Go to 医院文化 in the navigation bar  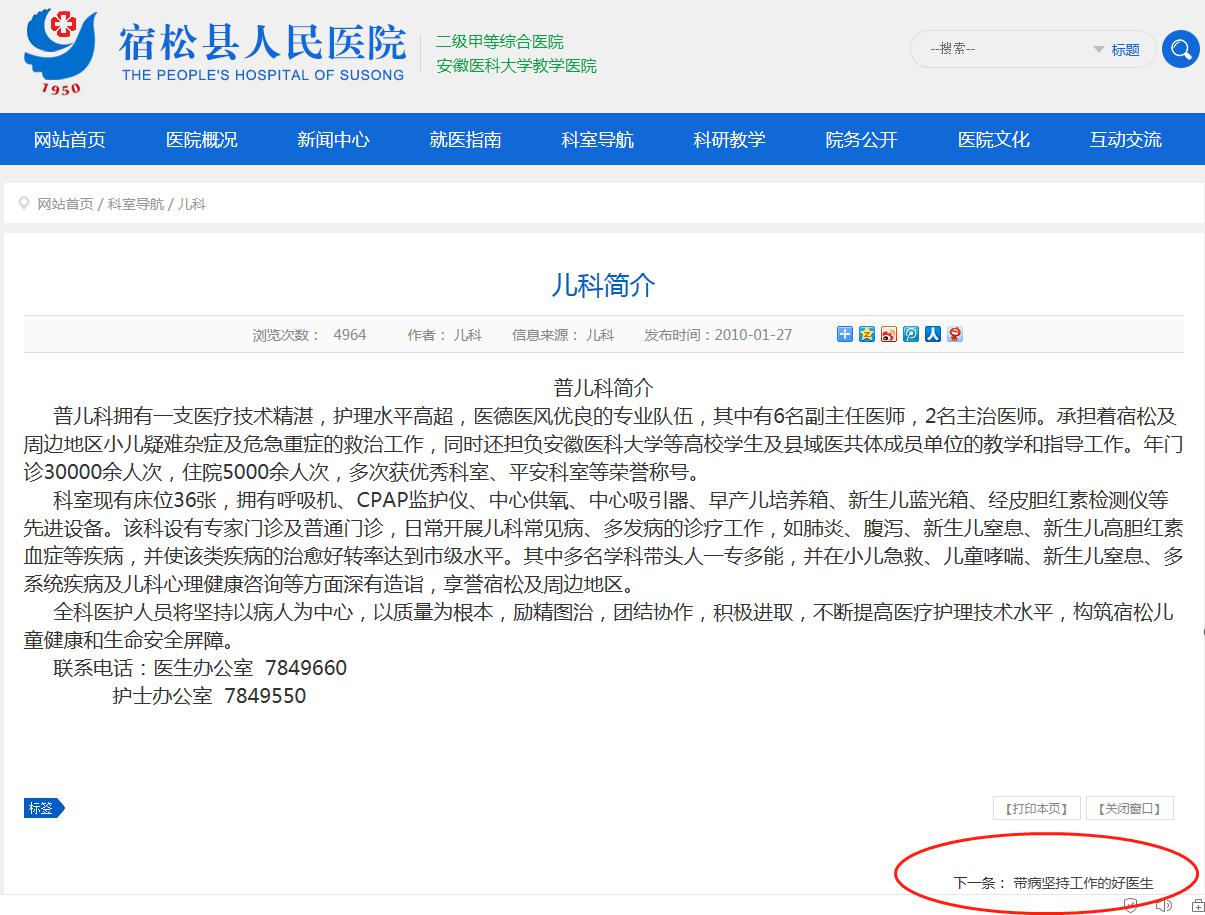tap(993, 140)
